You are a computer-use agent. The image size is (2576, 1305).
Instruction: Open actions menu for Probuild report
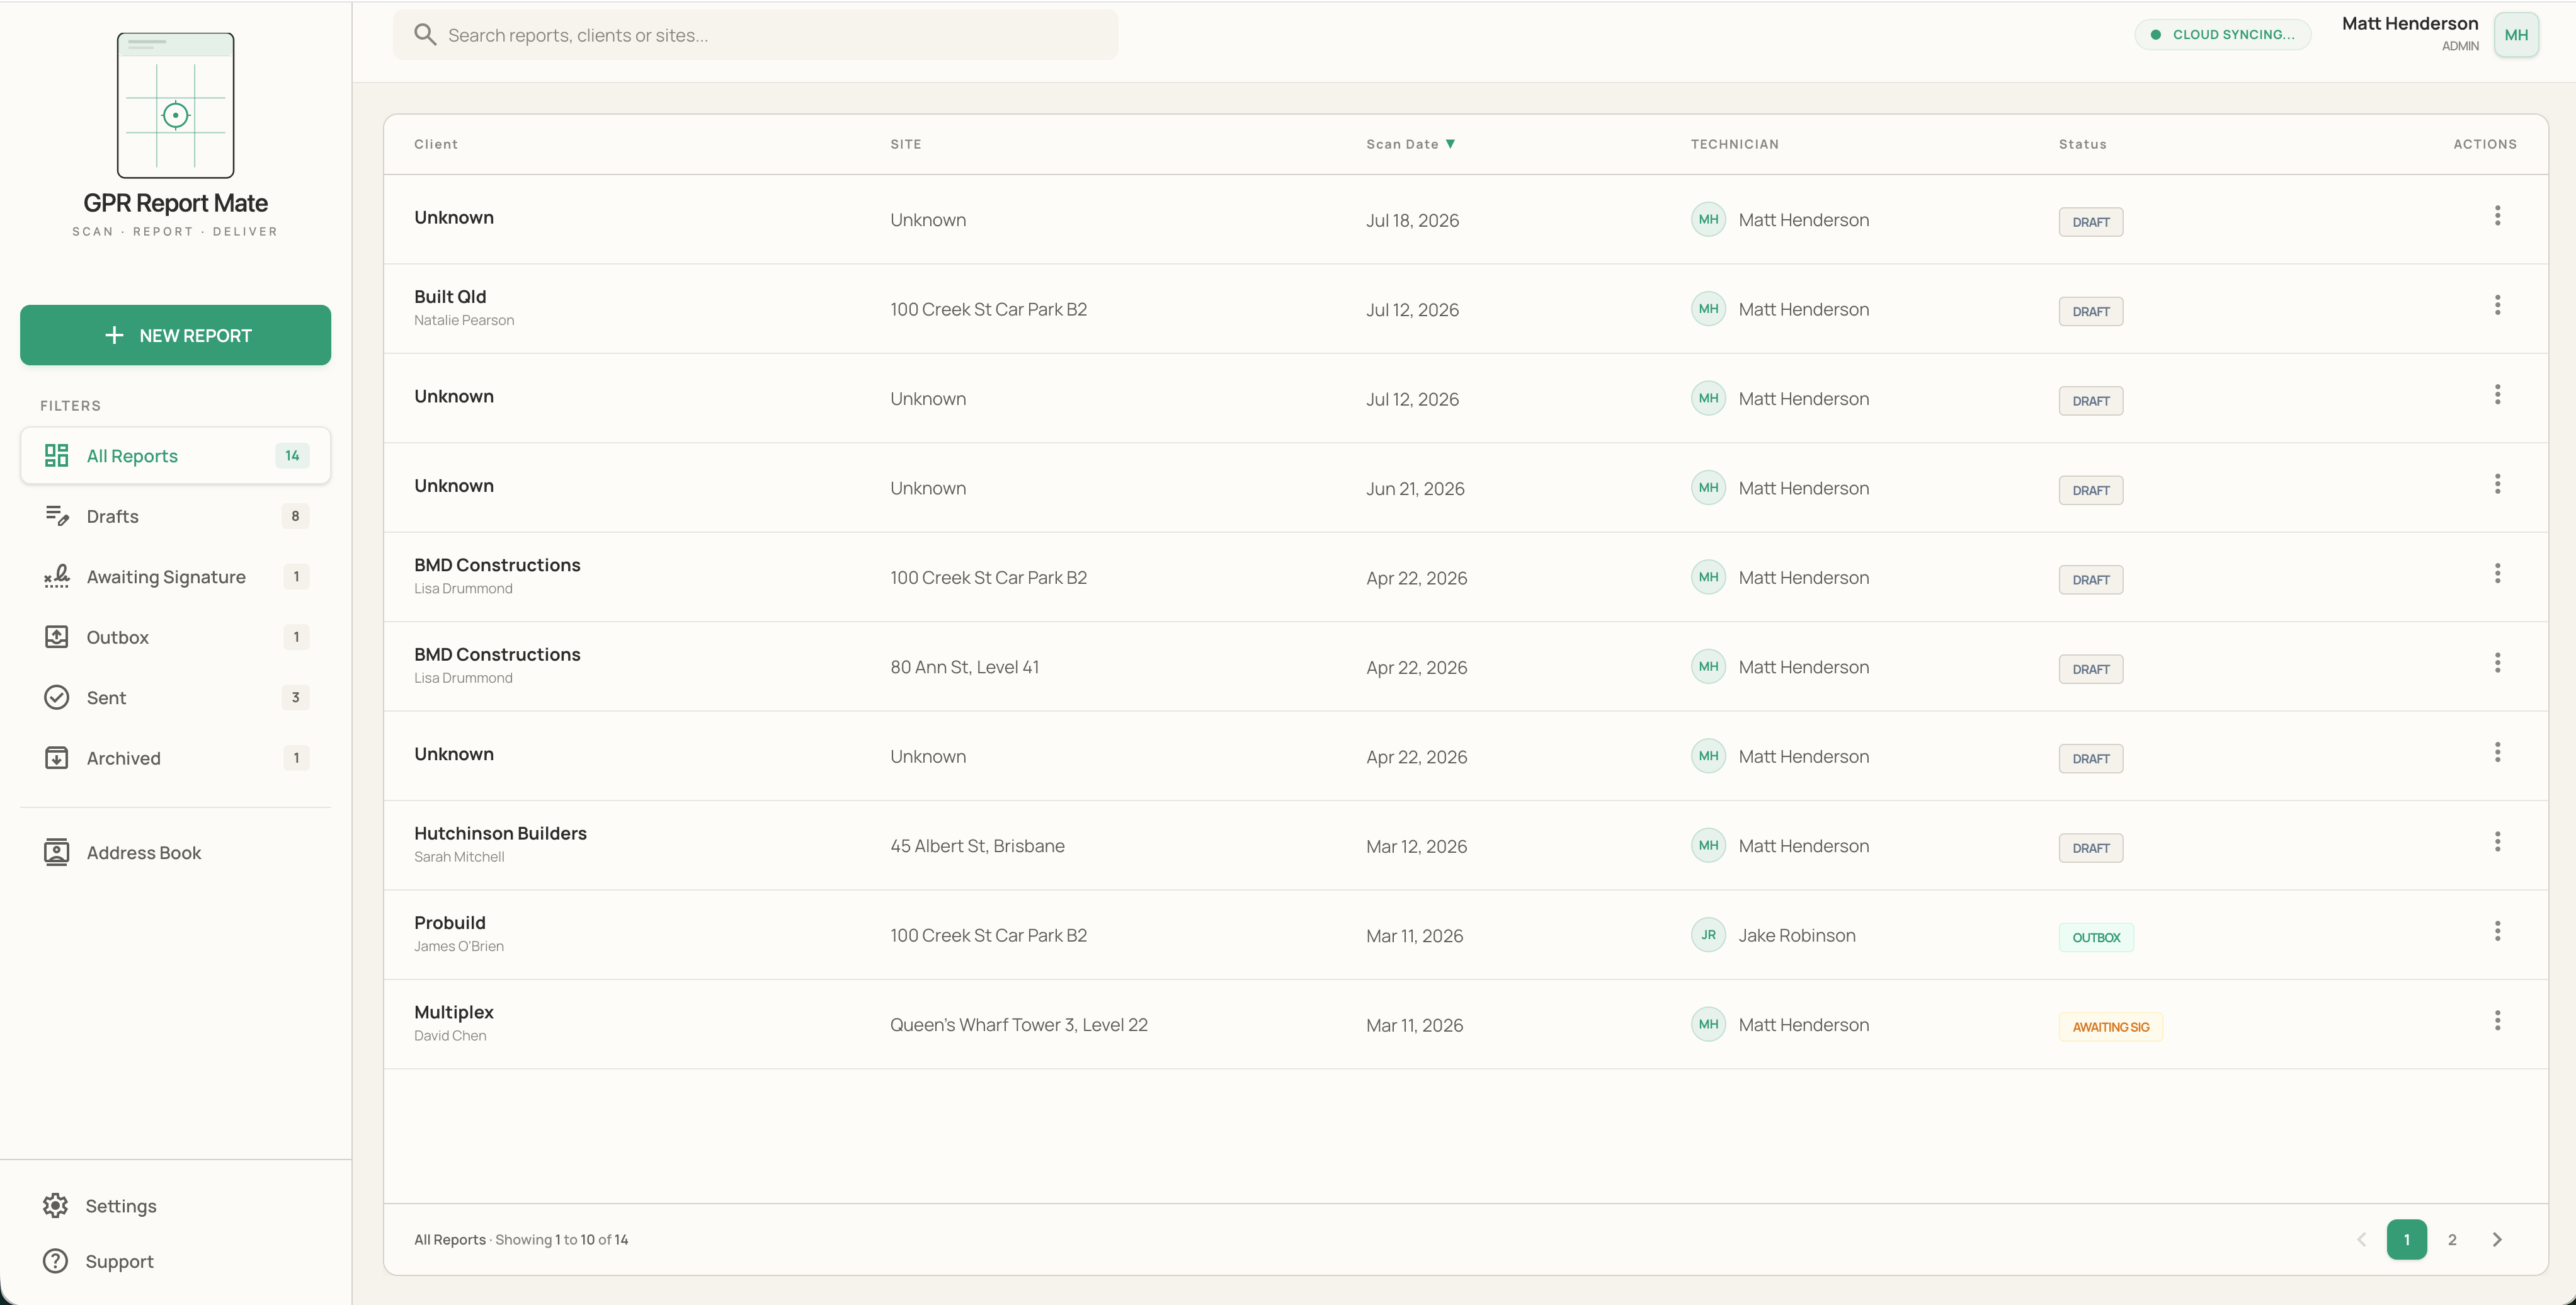click(x=2497, y=931)
